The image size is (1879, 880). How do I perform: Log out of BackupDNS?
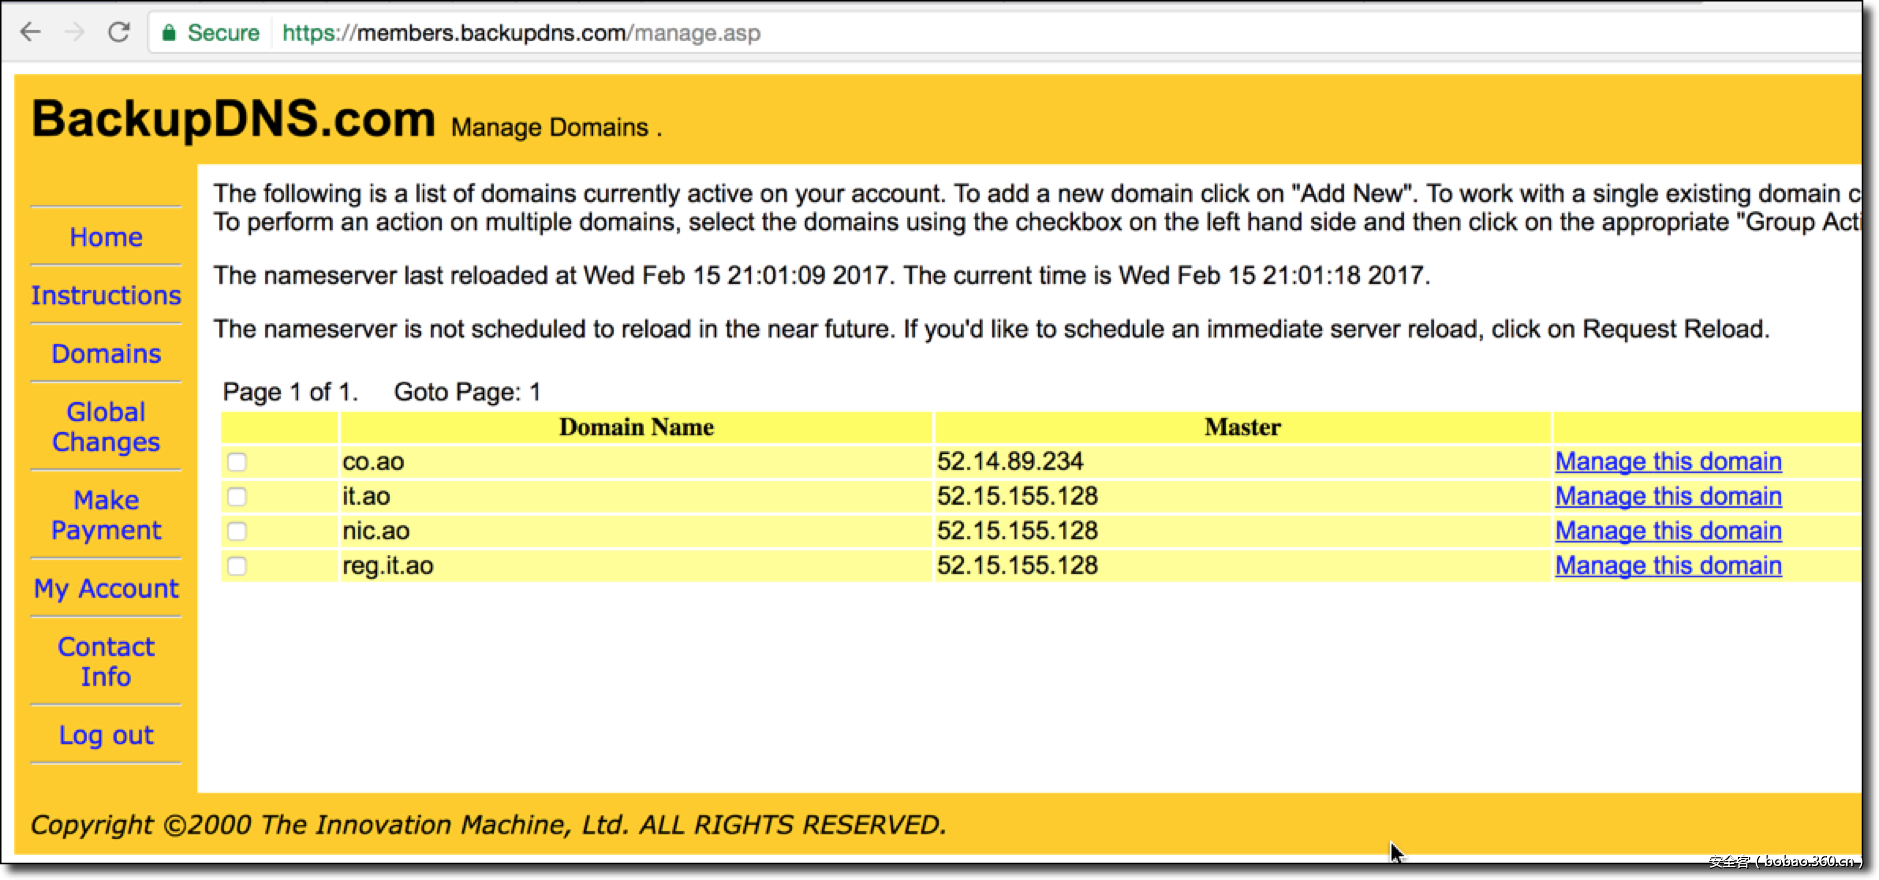(x=106, y=736)
